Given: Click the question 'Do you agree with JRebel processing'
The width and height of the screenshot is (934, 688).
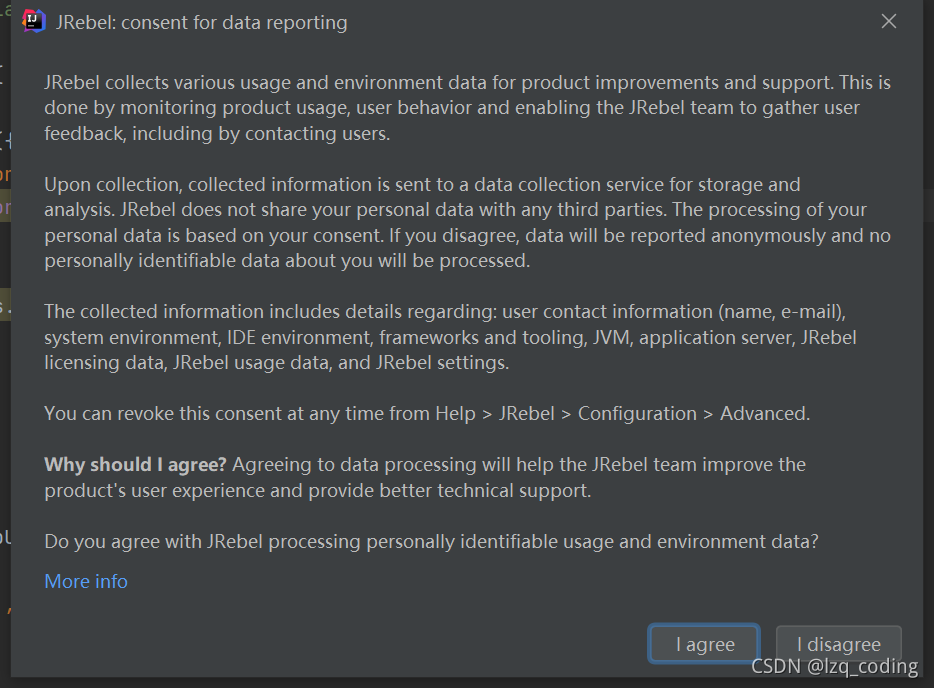Looking at the screenshot, I should [431, 541].
